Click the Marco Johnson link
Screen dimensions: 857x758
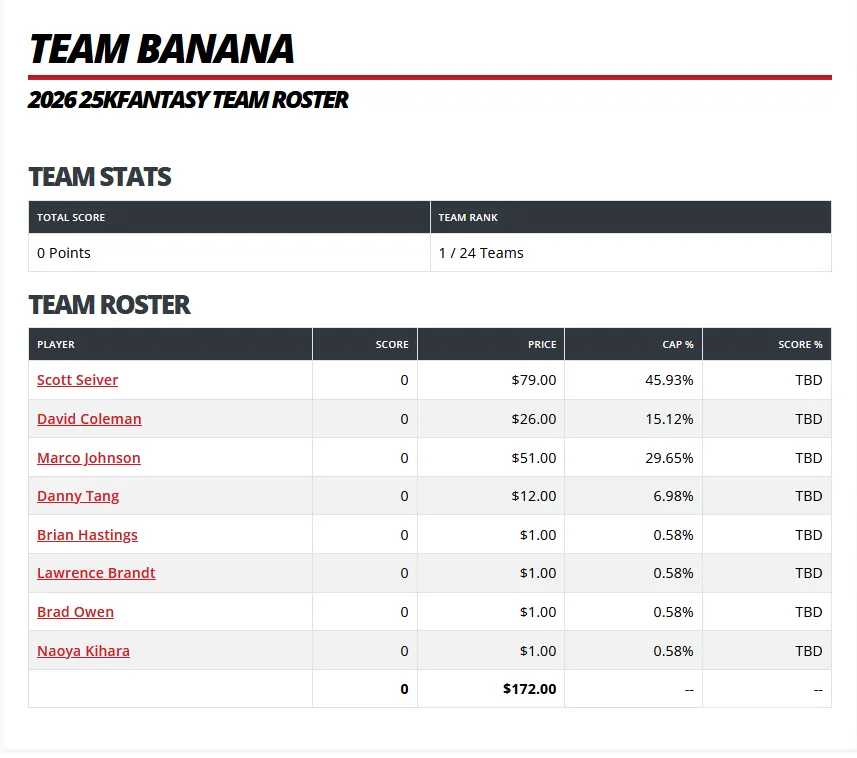pyautogui.click(x=89, y=457)
